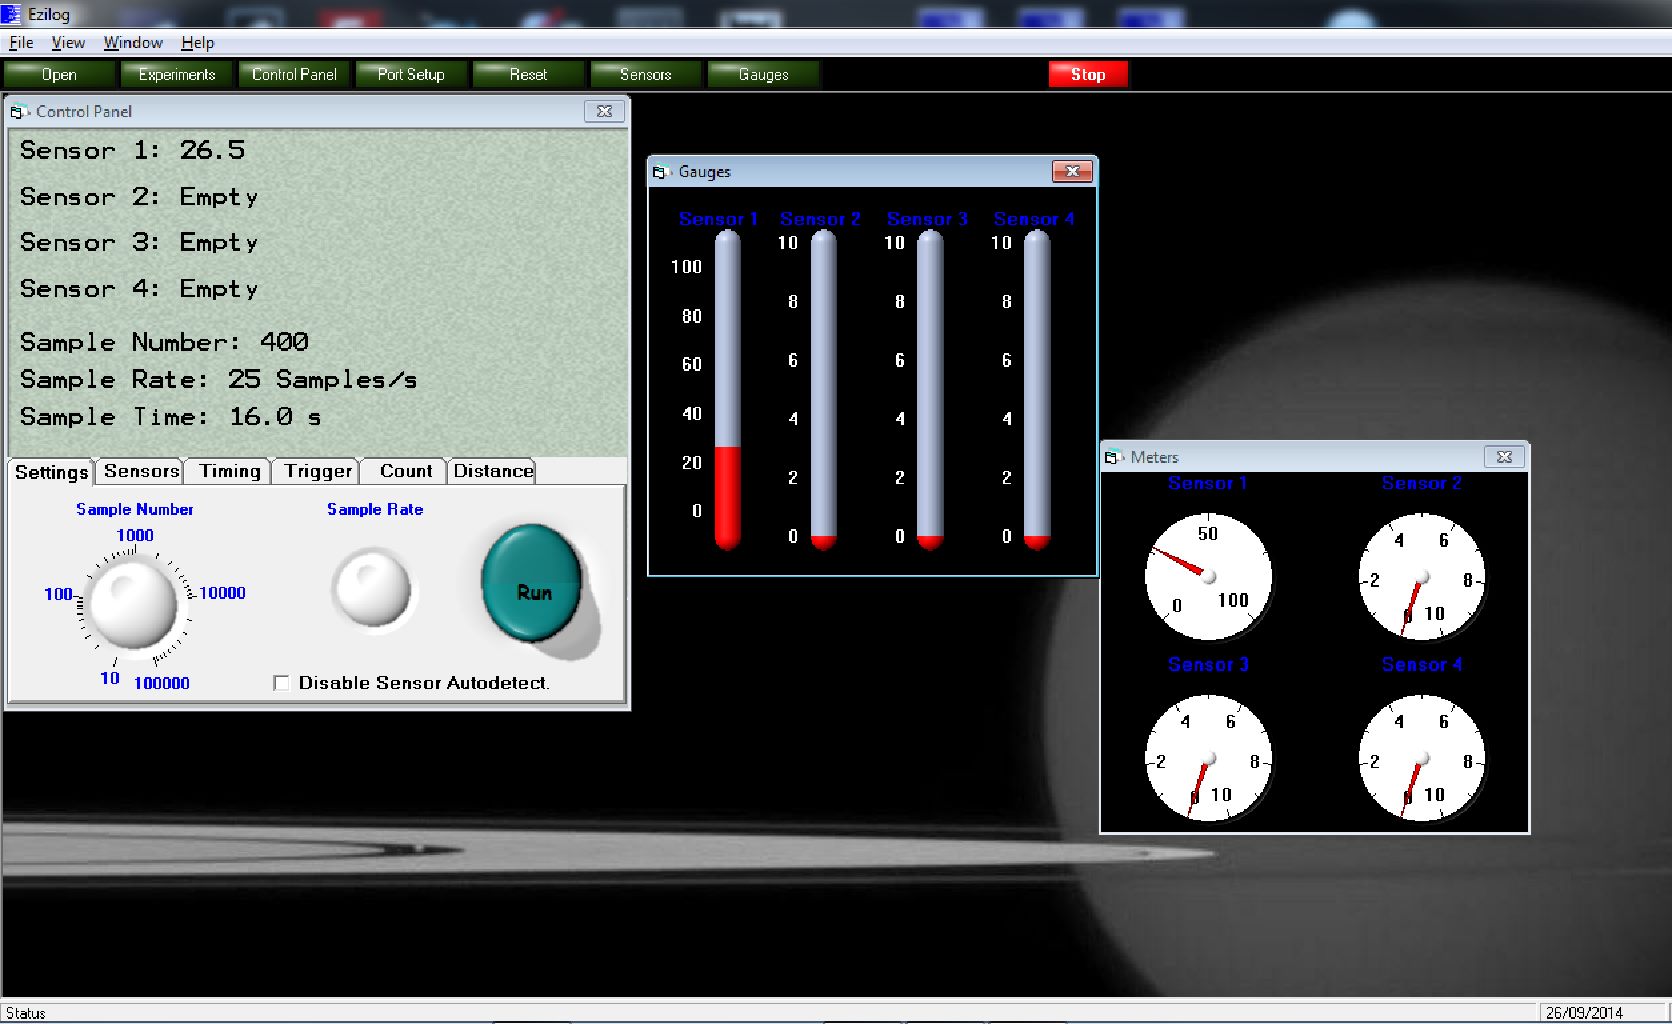
Task: Click the Sensors toolbar button
Action: click(x=645, y=75)
